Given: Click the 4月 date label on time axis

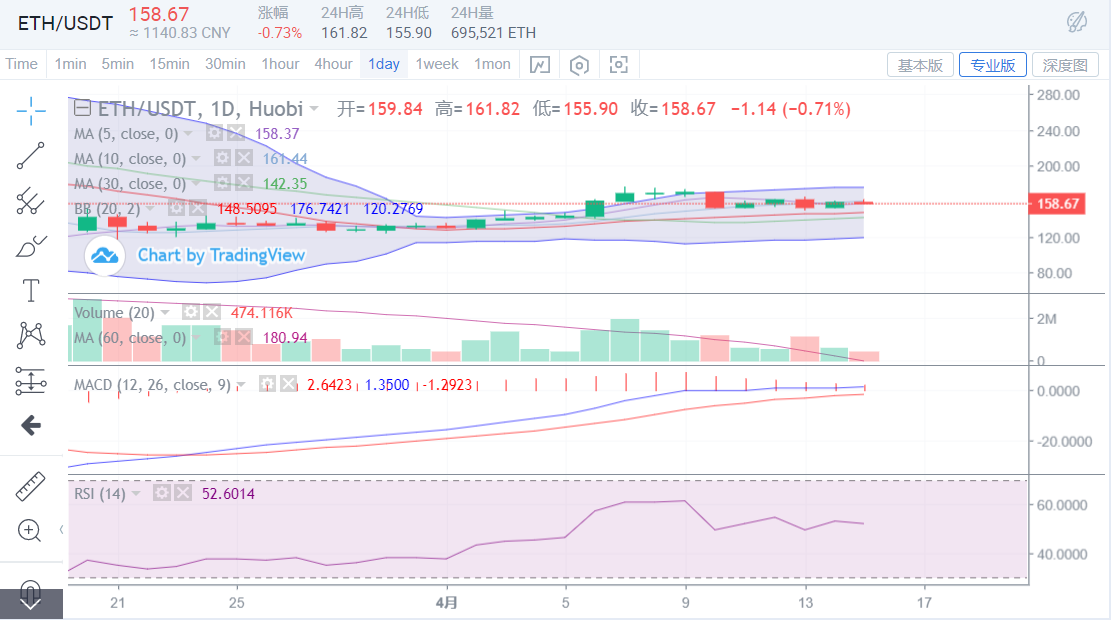Looking at the screenshot, I should tap(446, 603).
